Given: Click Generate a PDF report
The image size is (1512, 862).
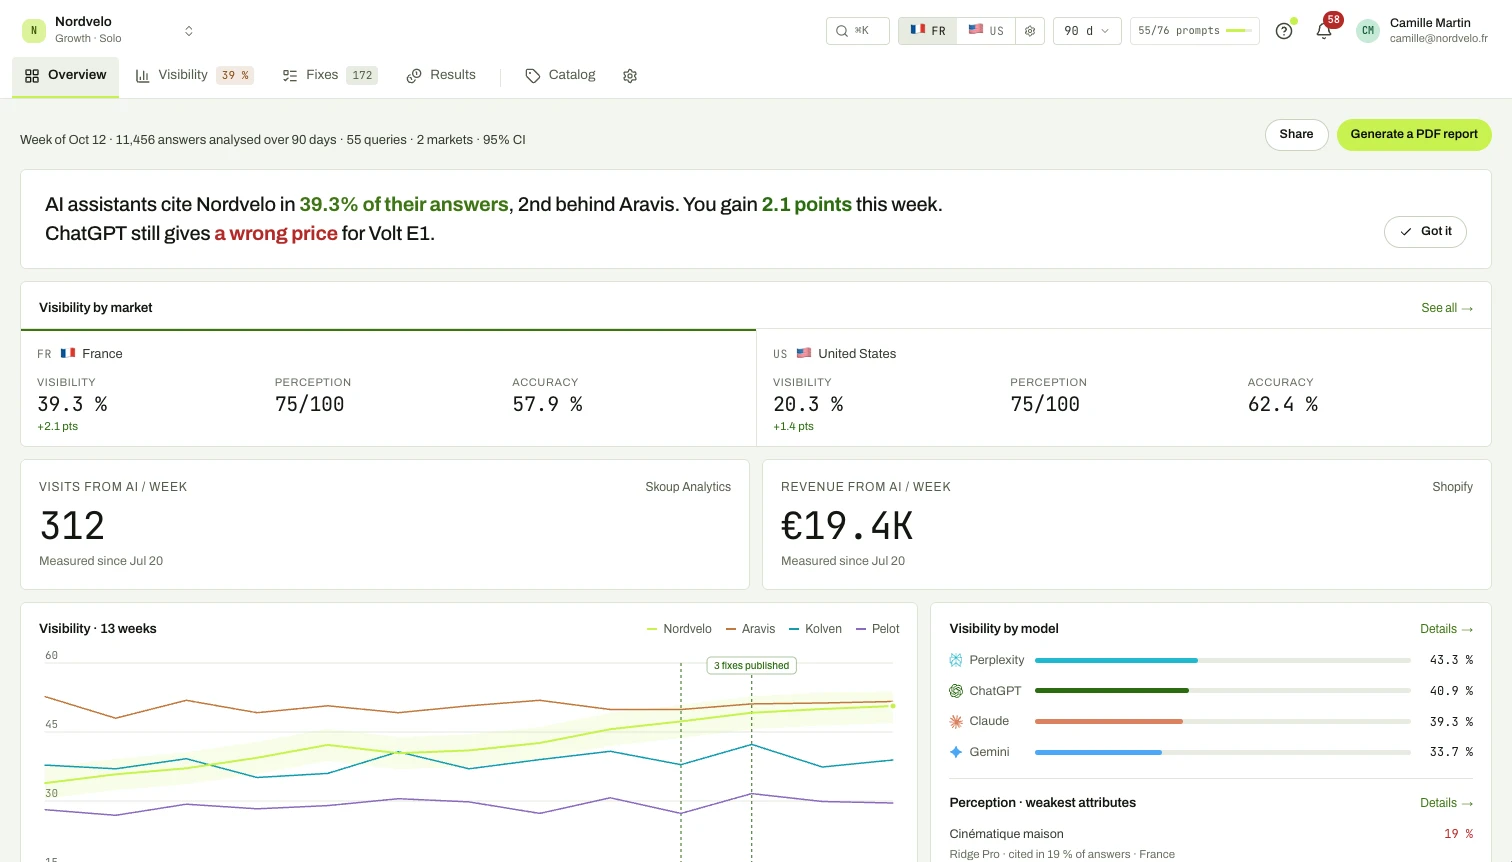Looking at the screenshot, I should tap(1414, 135).
